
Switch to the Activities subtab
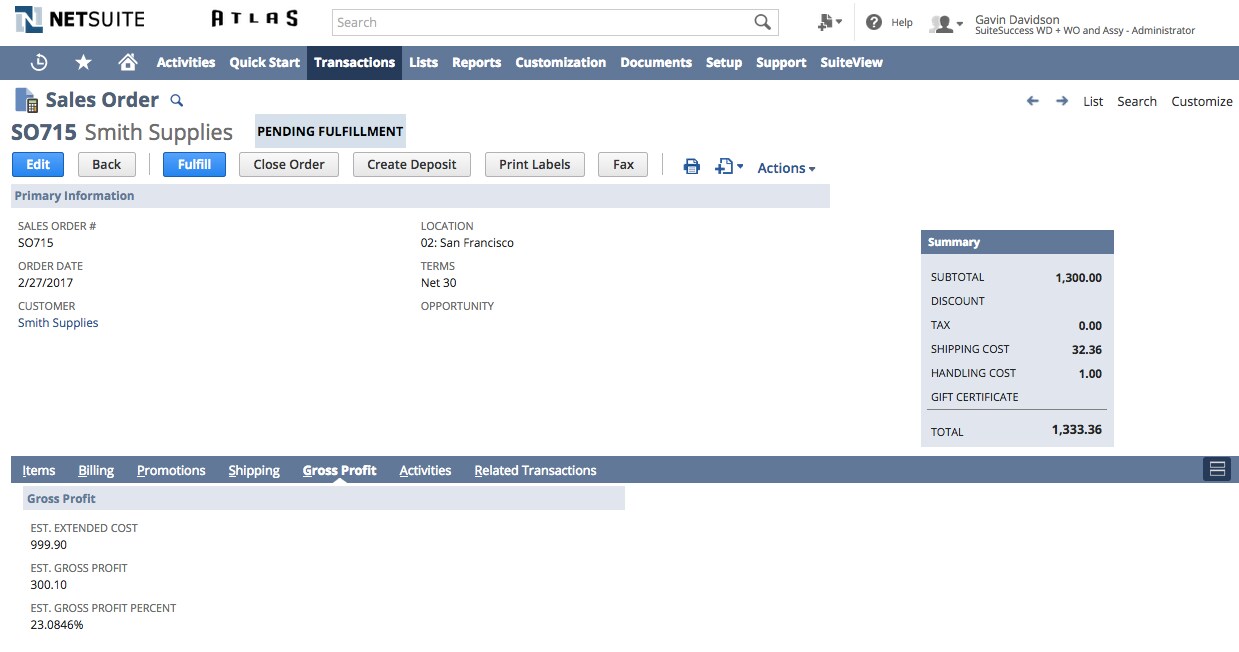[x=425, y=470]
